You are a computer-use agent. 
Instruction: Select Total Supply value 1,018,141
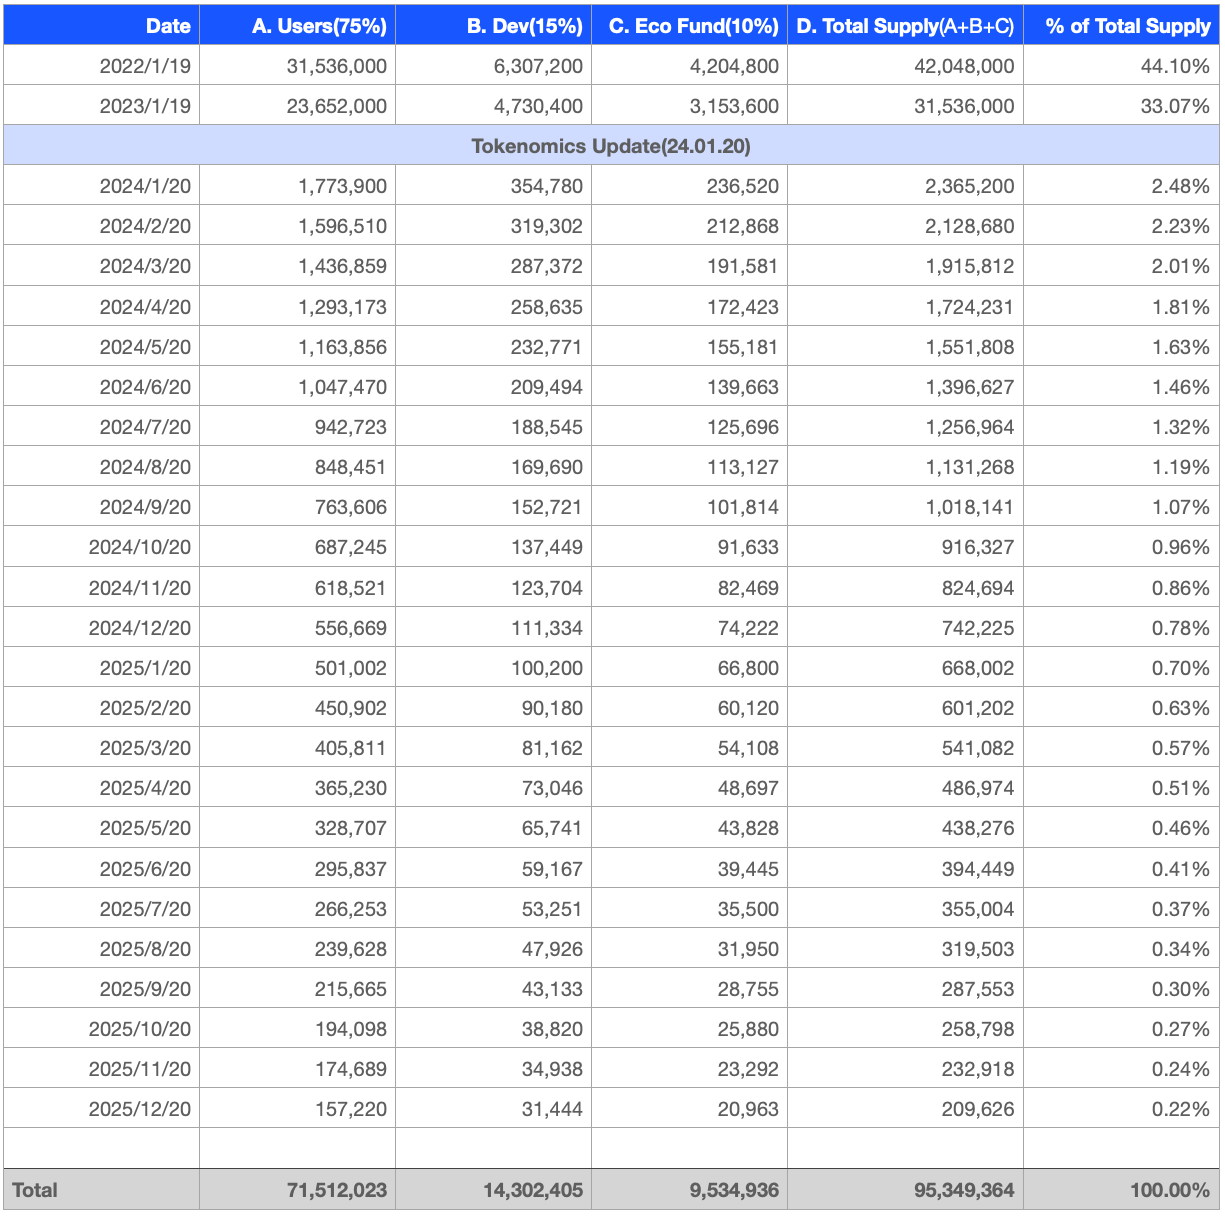click(x=969, y=507)
